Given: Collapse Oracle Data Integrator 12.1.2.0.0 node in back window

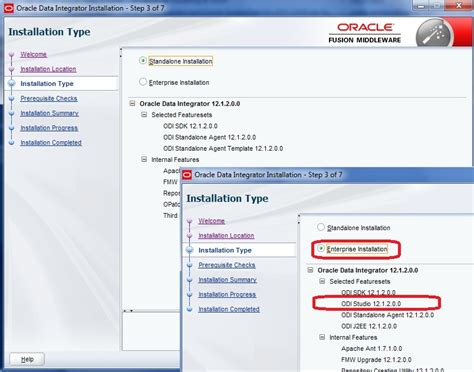Looking at the screenshot, I should (132, 103).
